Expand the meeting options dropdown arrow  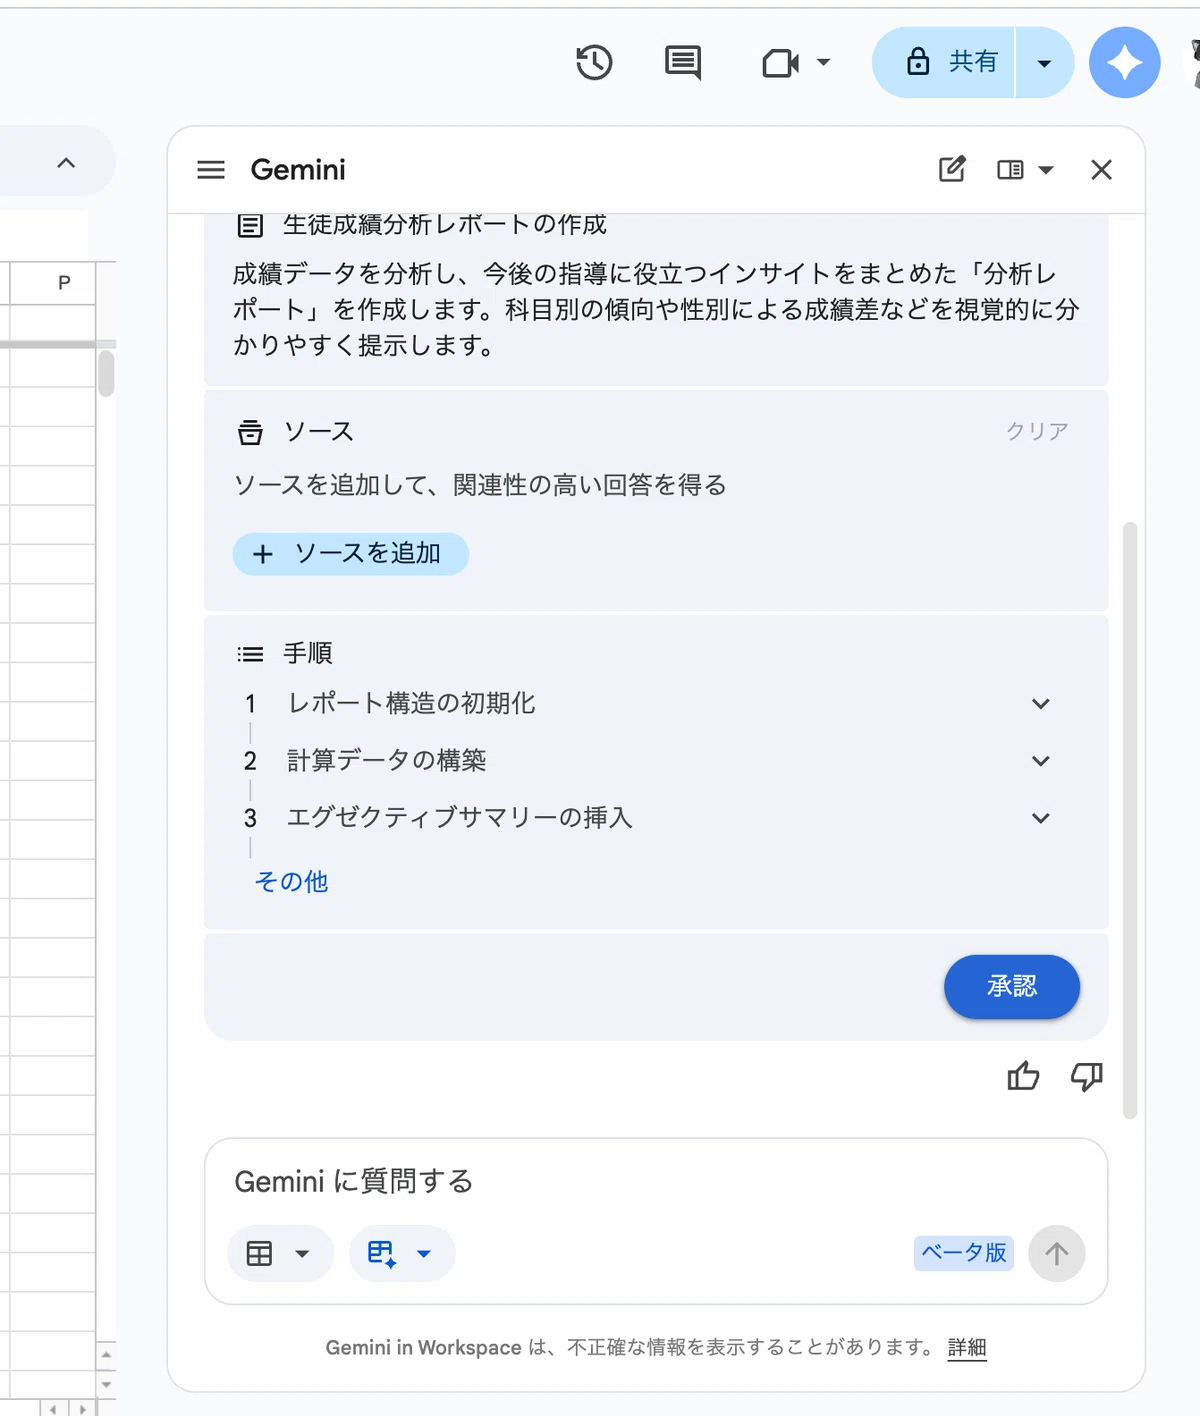[824, 62]
